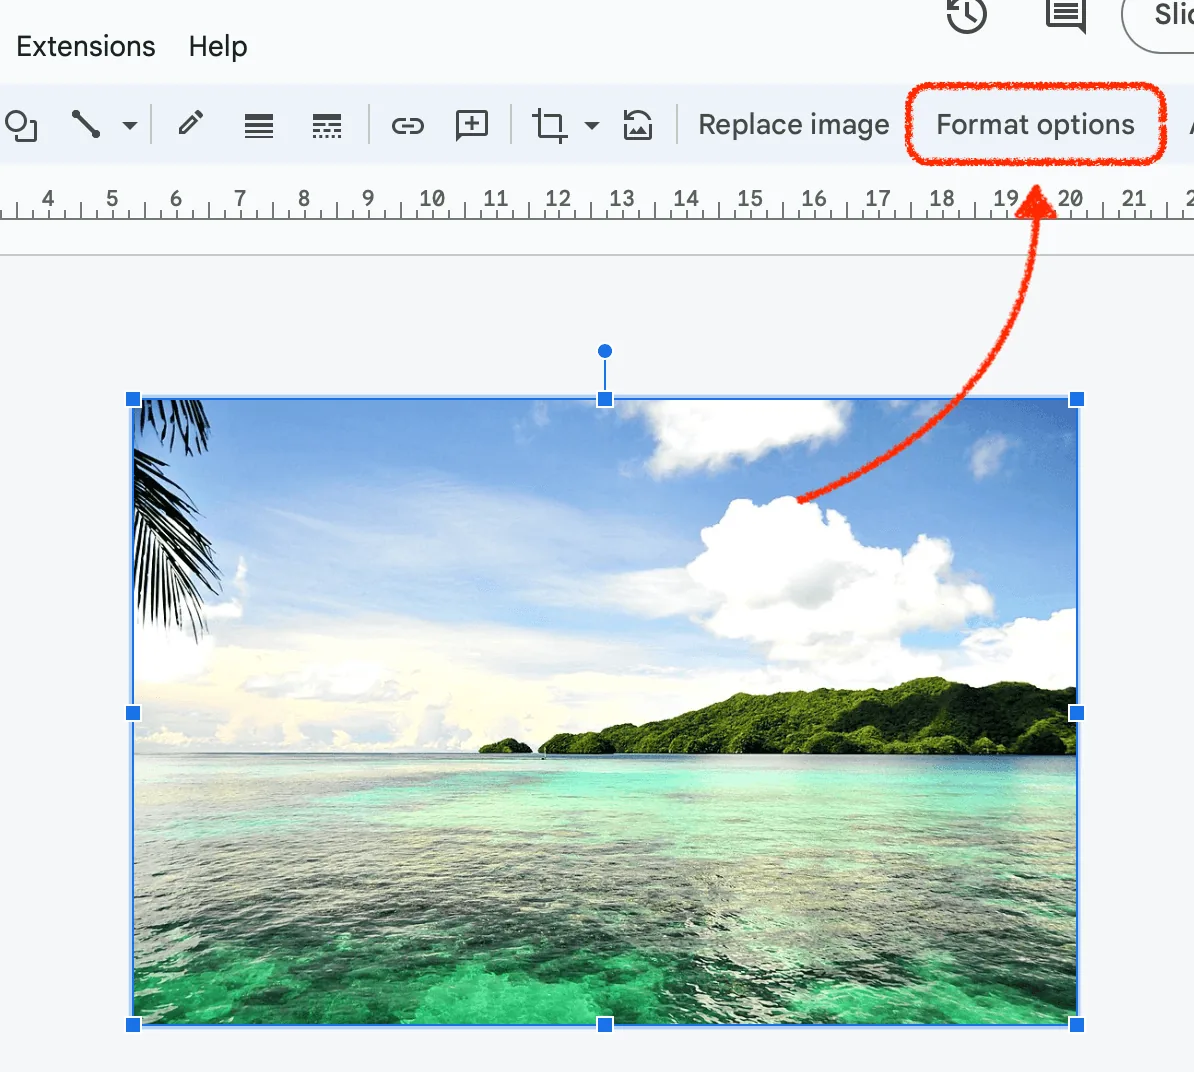Viewport: 1194px width, 1072px height.
Task: Click the rotation handle above the image
Action: tap(605, 351)
